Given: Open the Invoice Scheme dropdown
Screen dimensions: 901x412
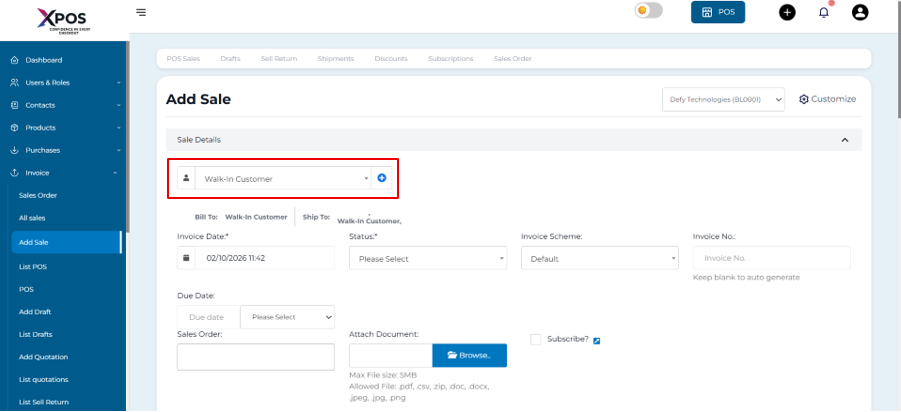Looking at the screenshot, I should 600,258.
